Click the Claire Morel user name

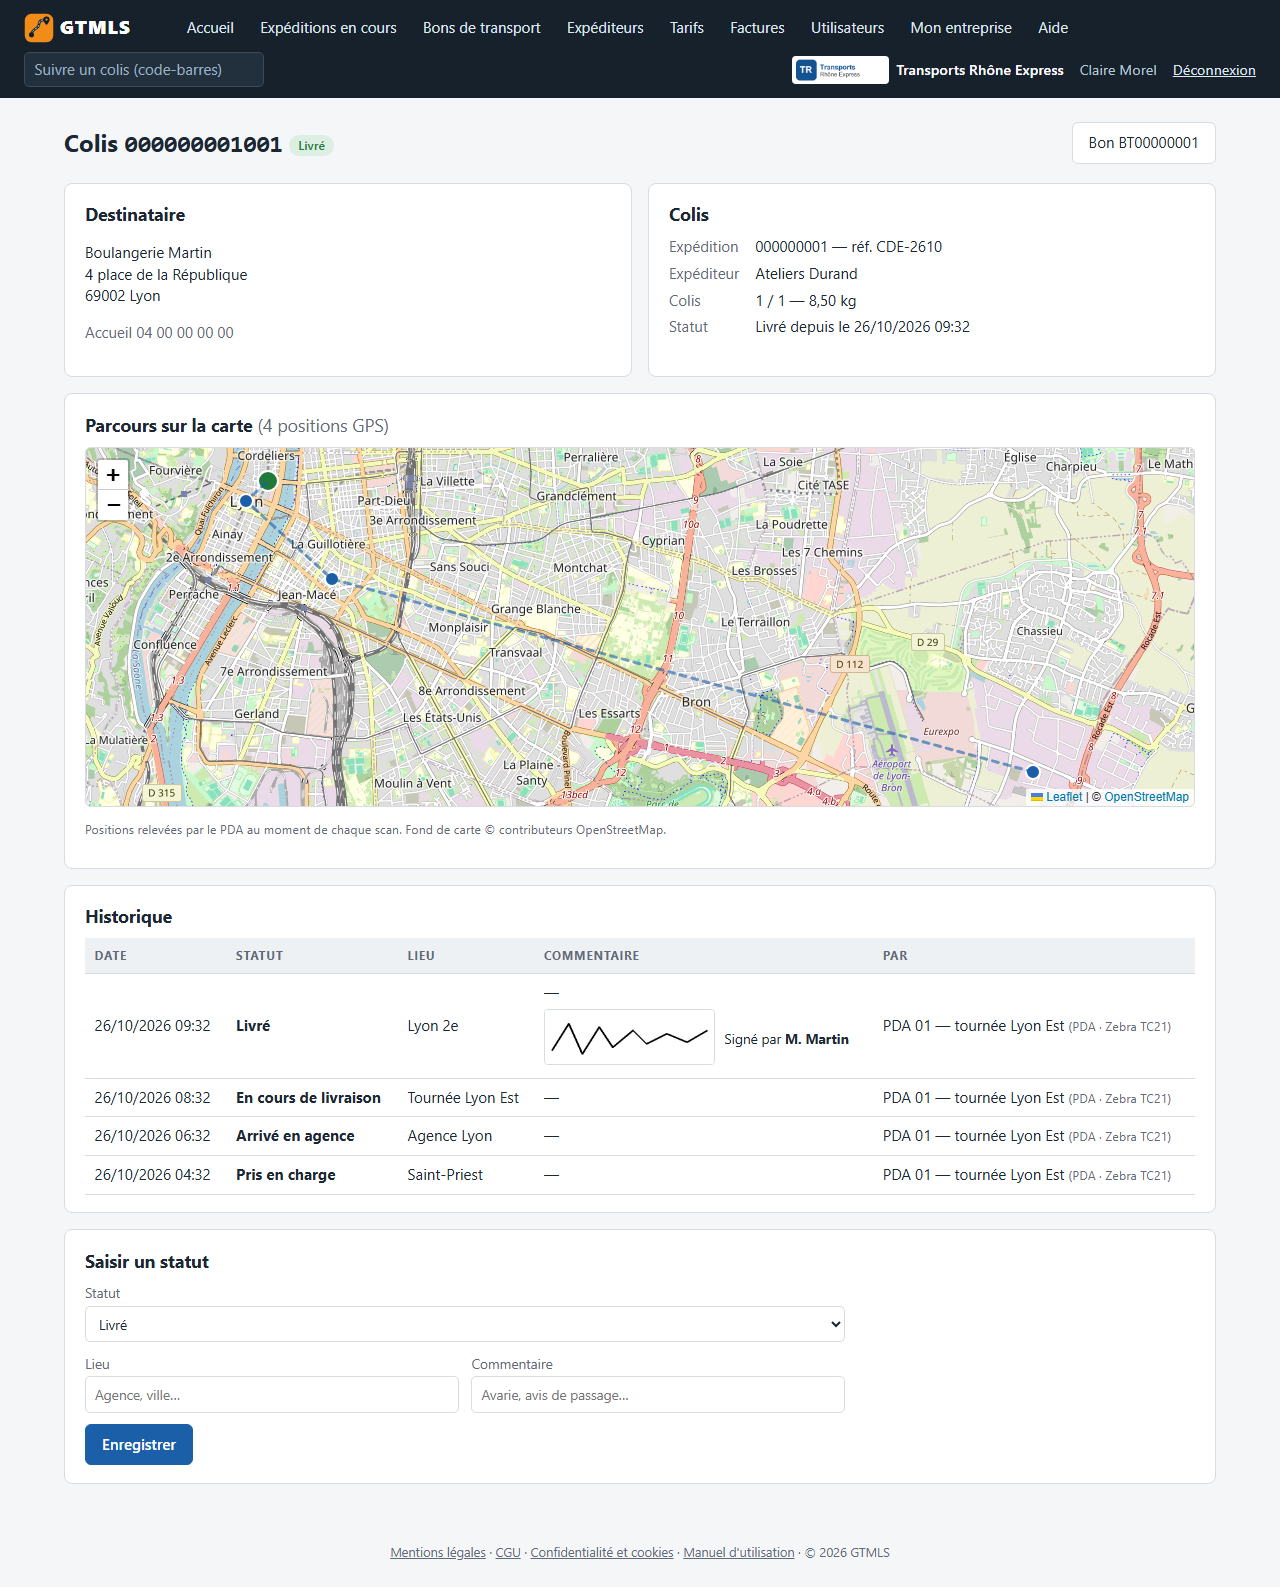tap(1118, 70)
